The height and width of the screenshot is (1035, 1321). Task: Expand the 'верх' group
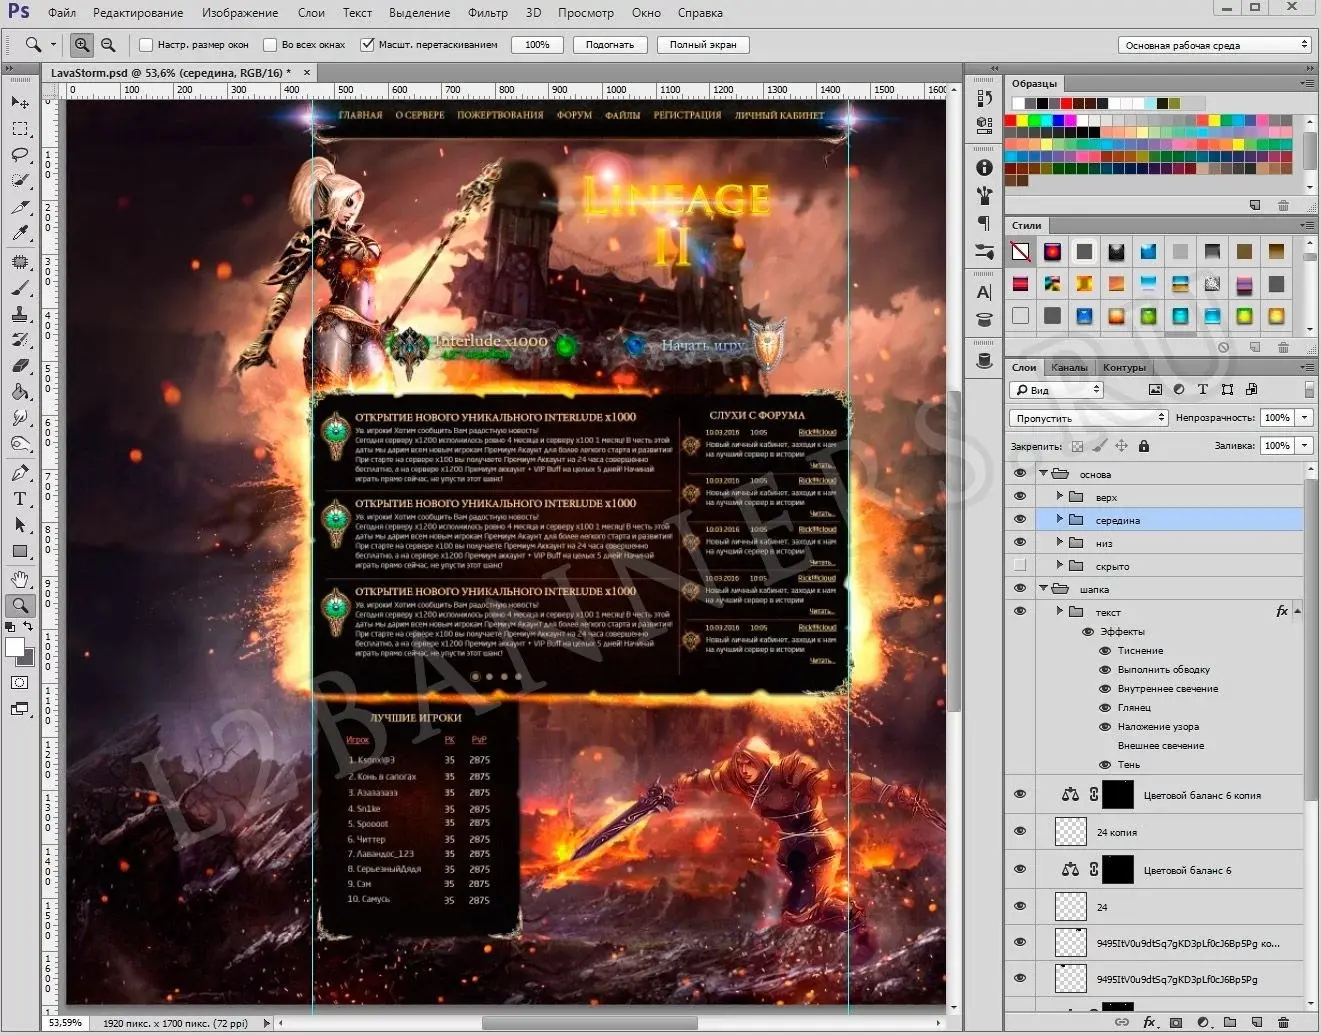tap(1060, 497)
